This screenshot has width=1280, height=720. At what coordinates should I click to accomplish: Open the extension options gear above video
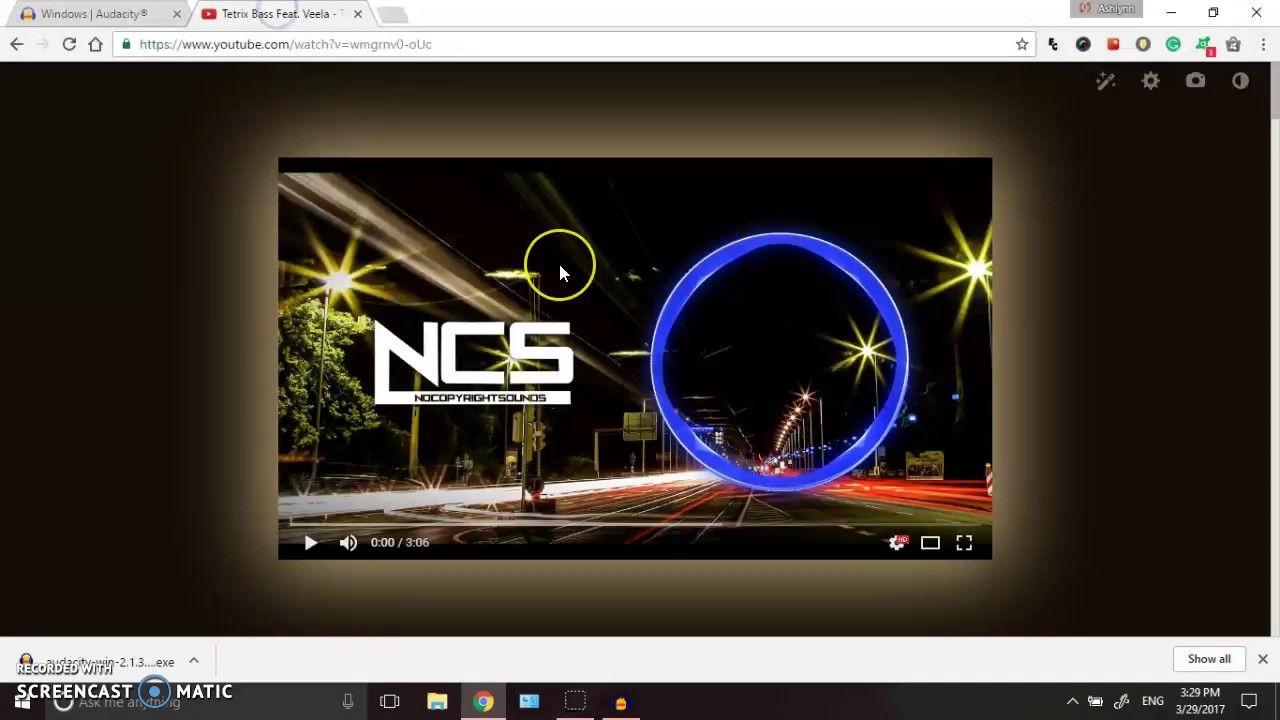pyautogui.click(x=1151, y=81)
